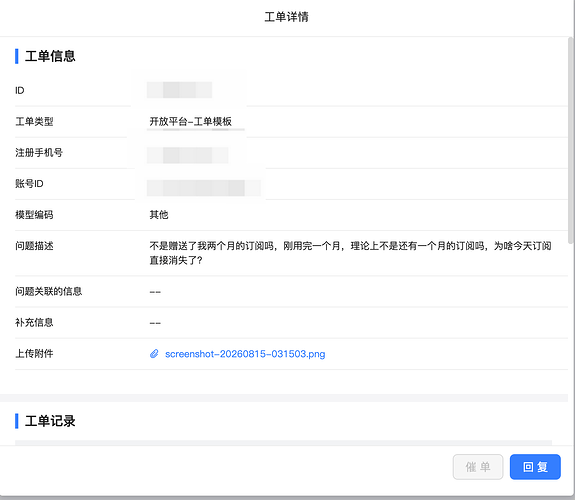Click the paperclip attachment icon
Screen dimensions: 575x500
[154, 354]
